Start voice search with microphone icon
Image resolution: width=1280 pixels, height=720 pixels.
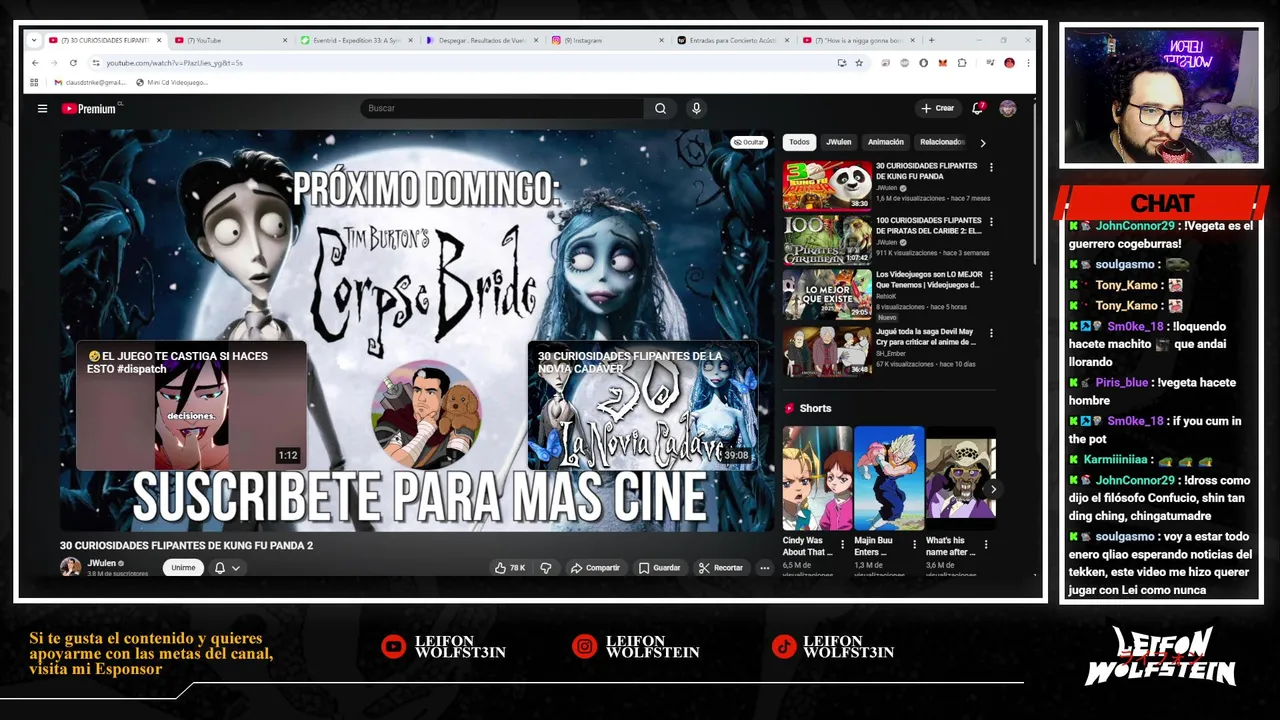pos(696,108)
